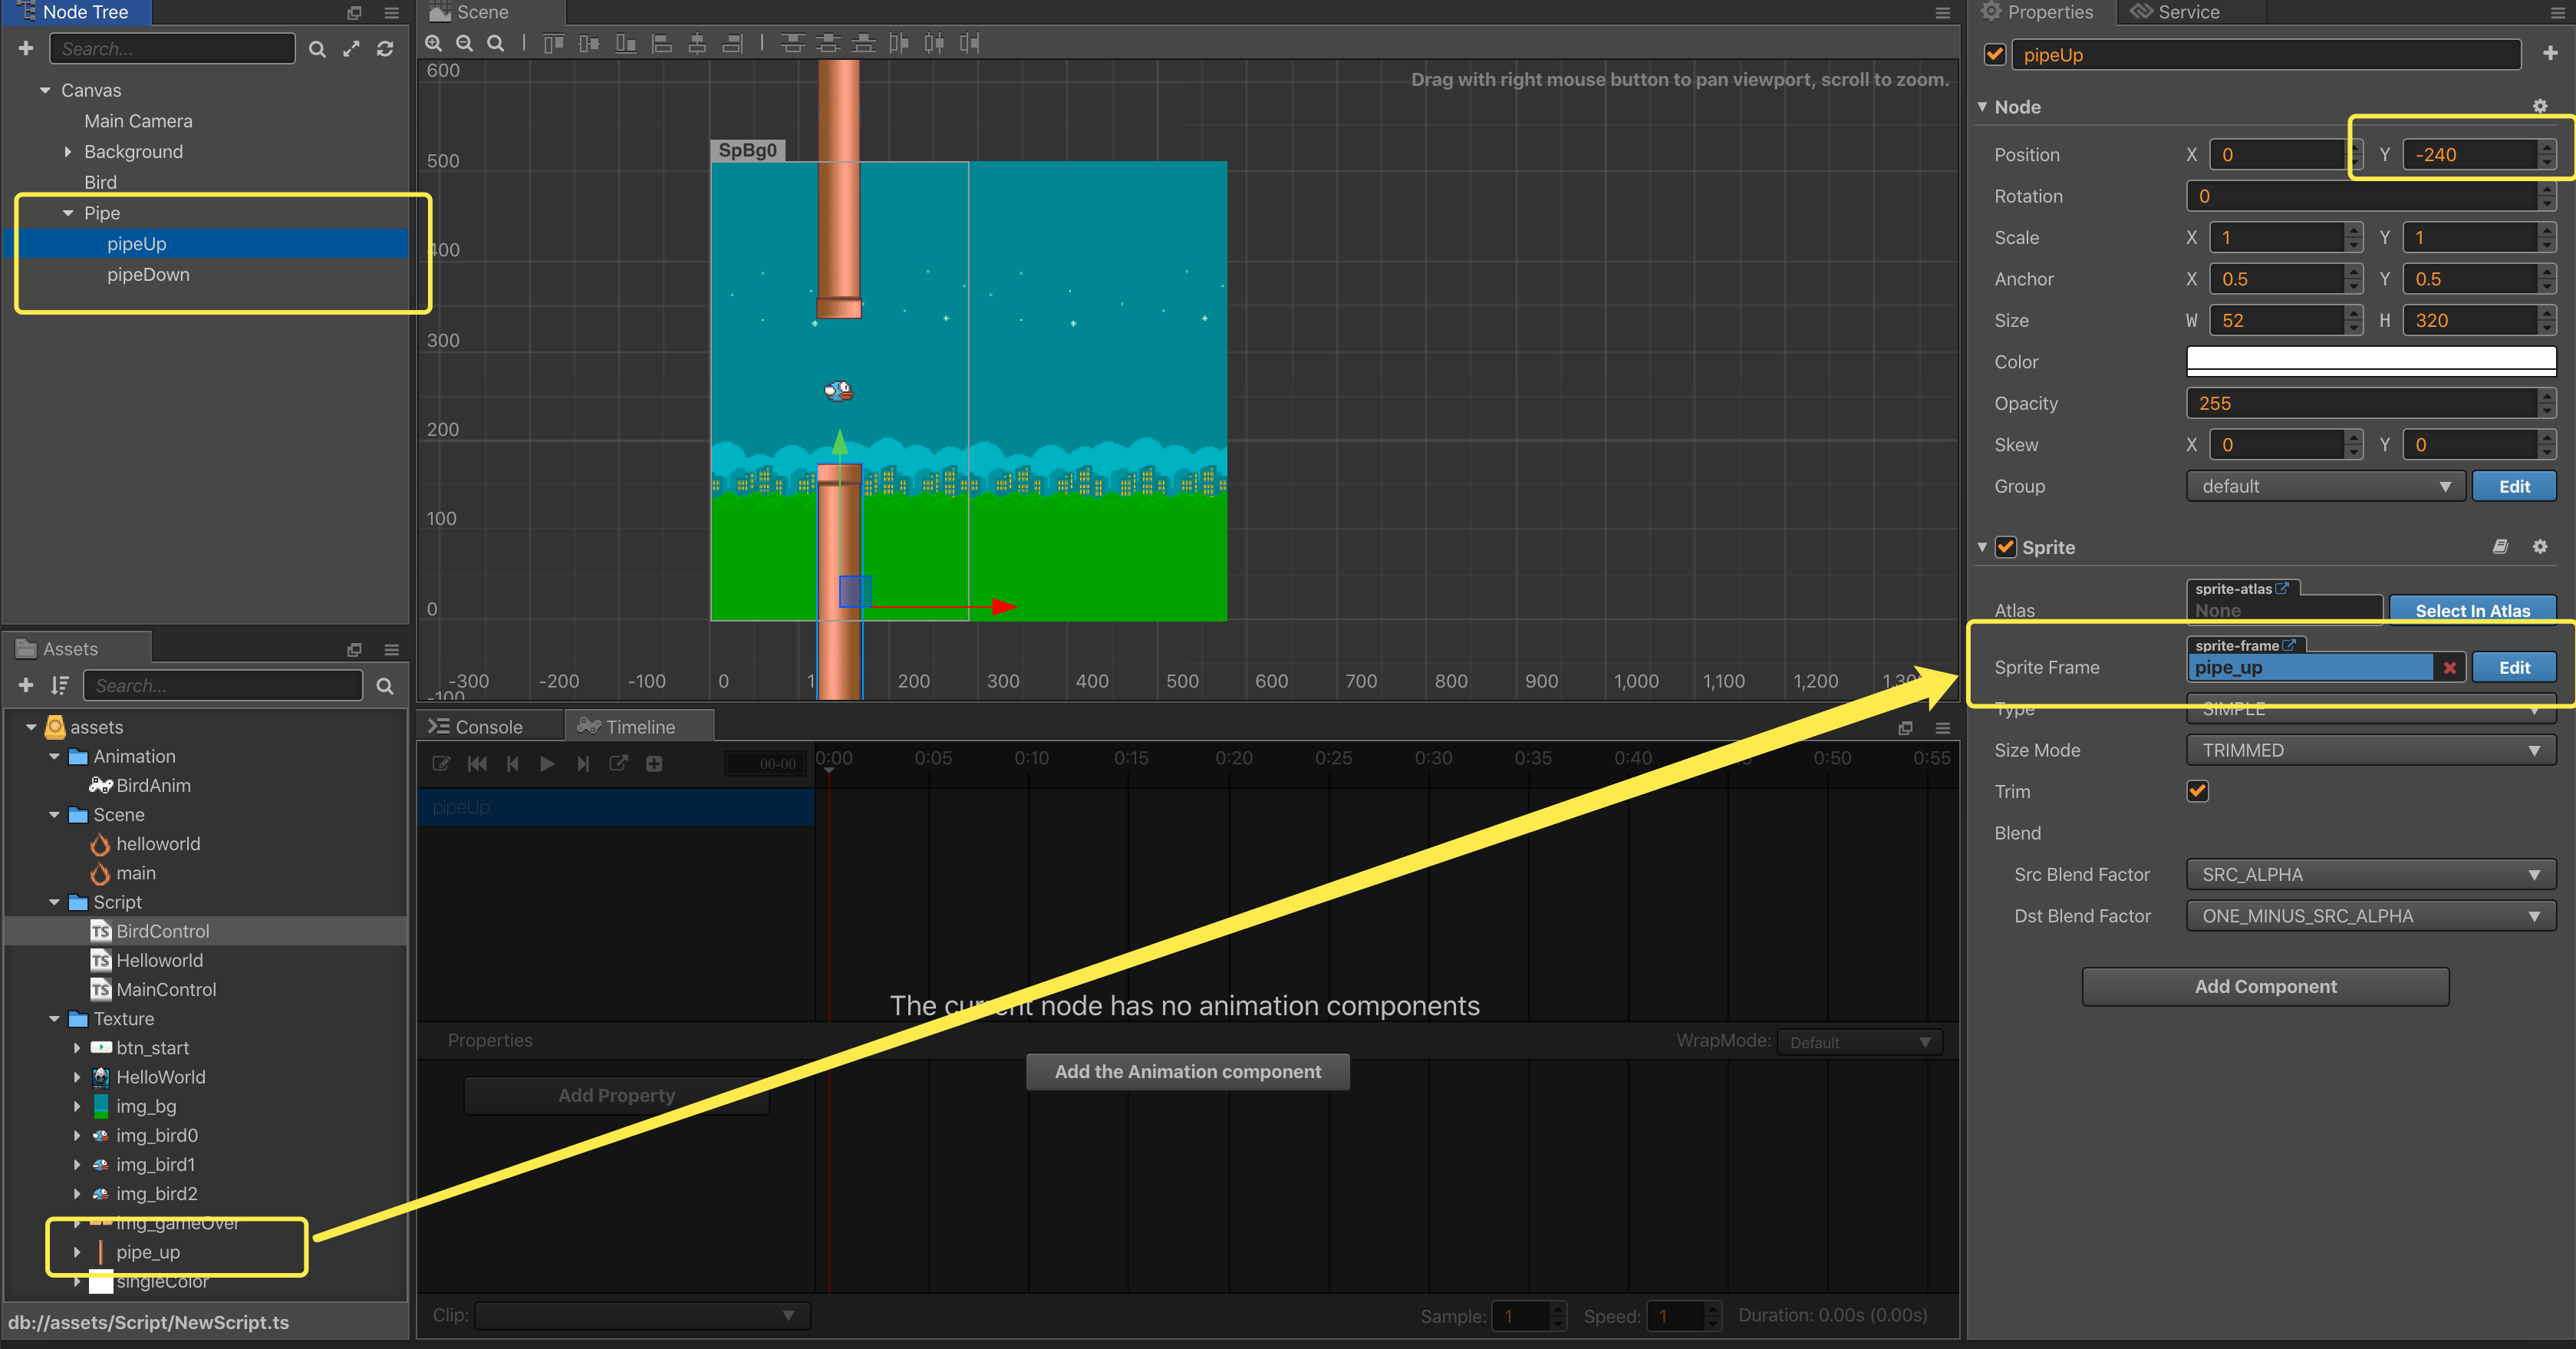Step to previous animation frame
Screen dimensions: 2576x1349
point(512,763)
